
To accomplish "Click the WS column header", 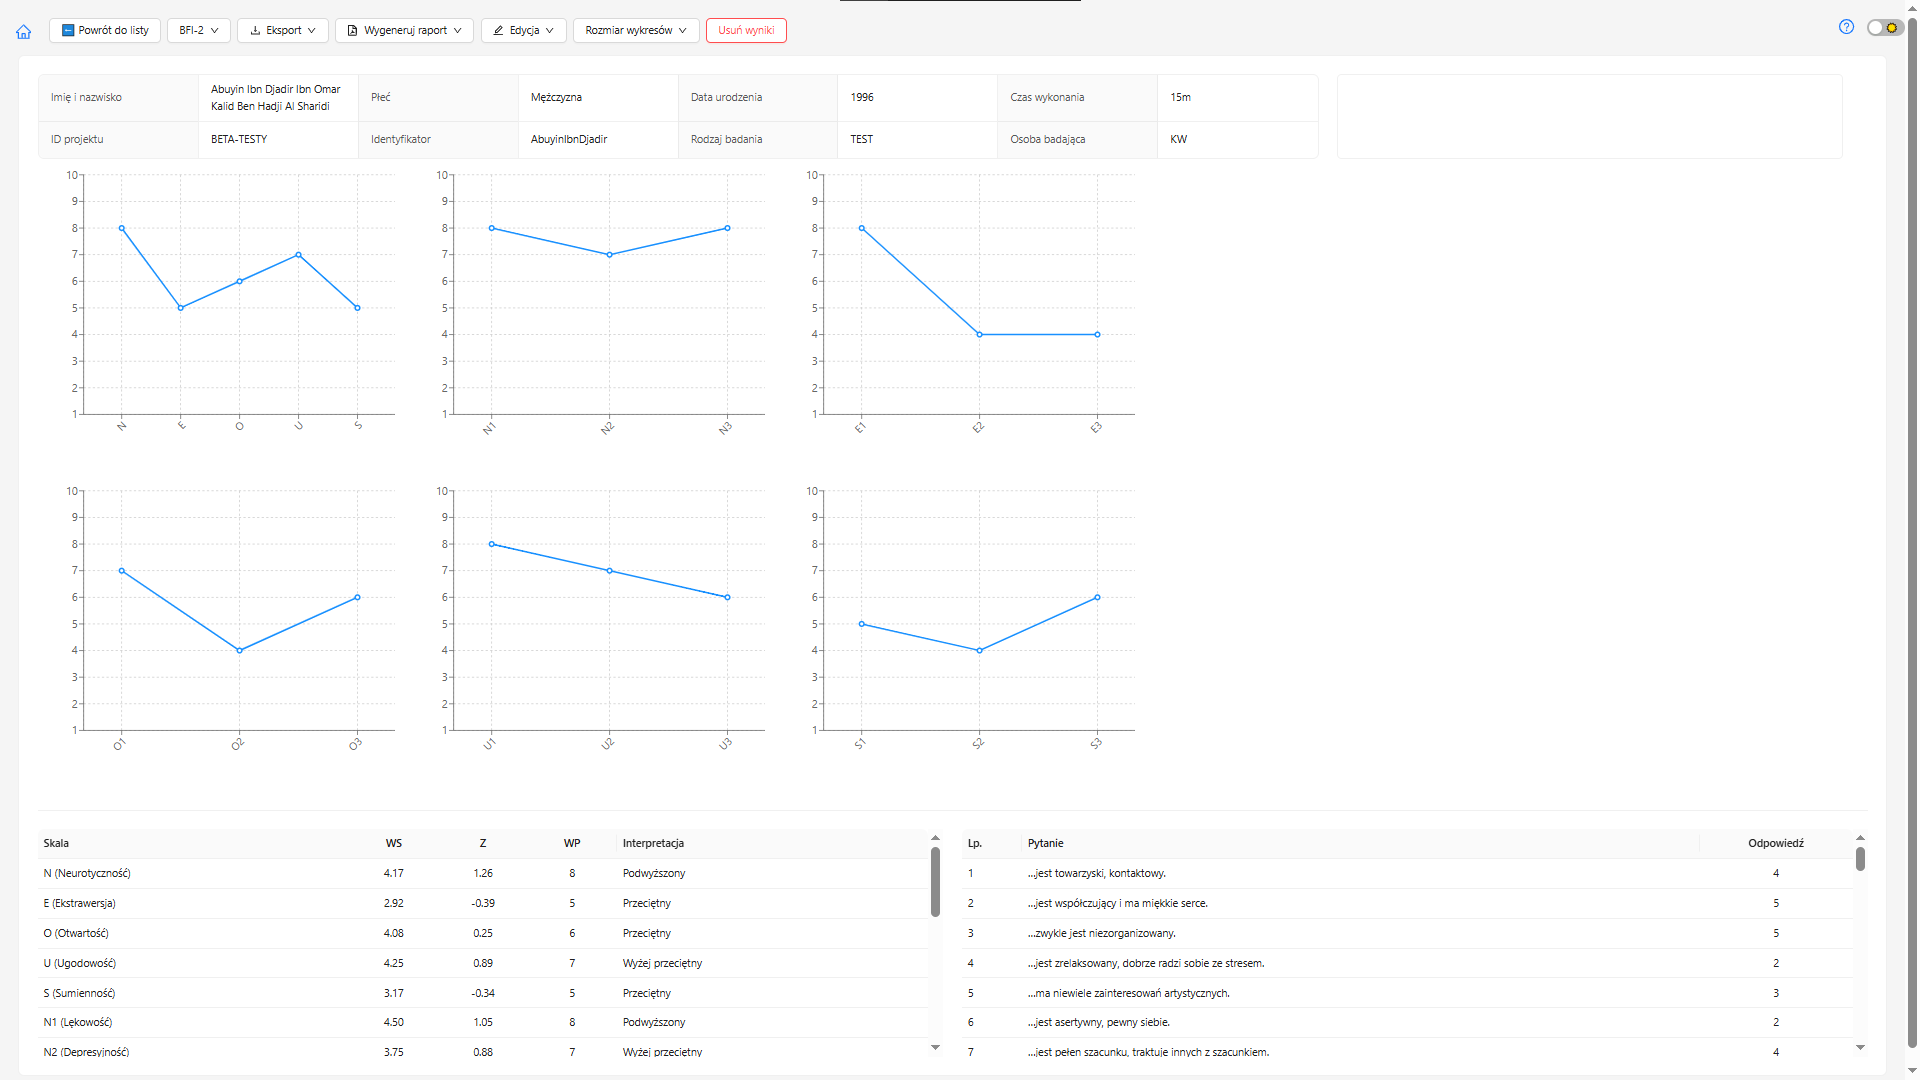I will click(394, 843).
